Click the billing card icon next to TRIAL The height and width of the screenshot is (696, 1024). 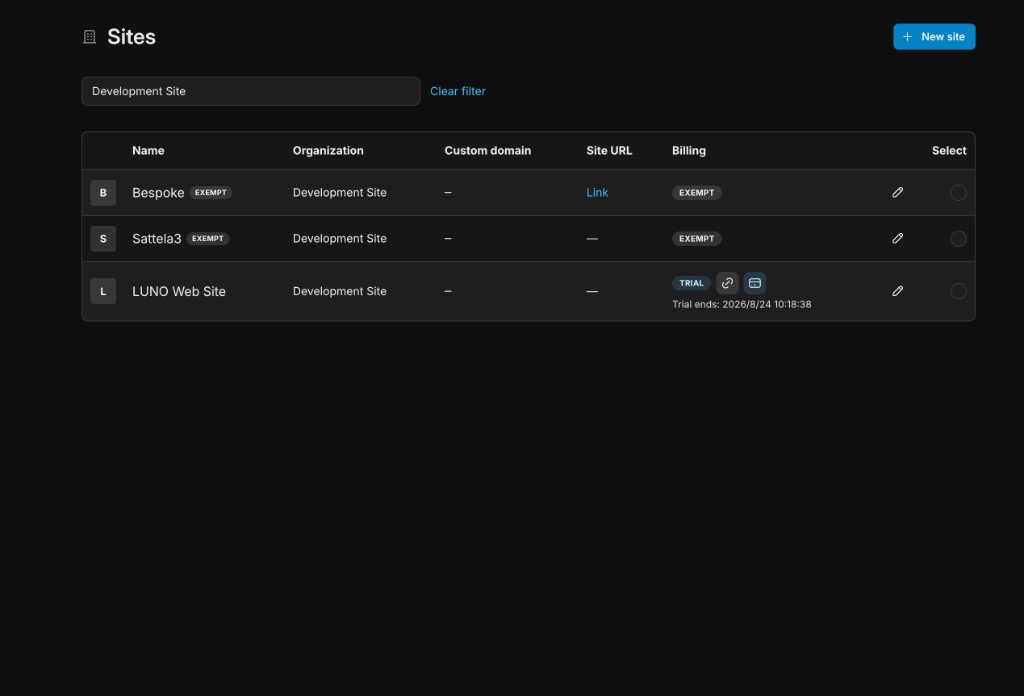point(754,283)
